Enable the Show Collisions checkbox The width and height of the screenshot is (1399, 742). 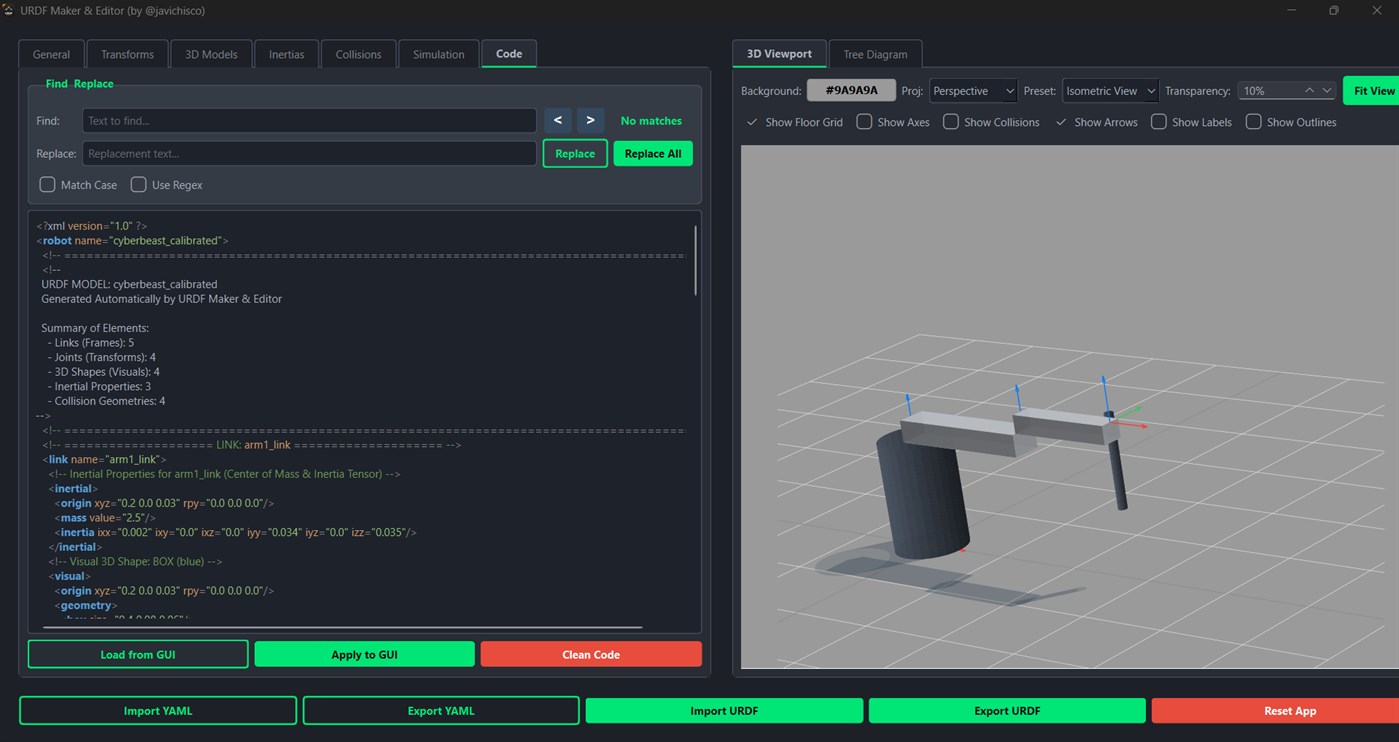951,122
